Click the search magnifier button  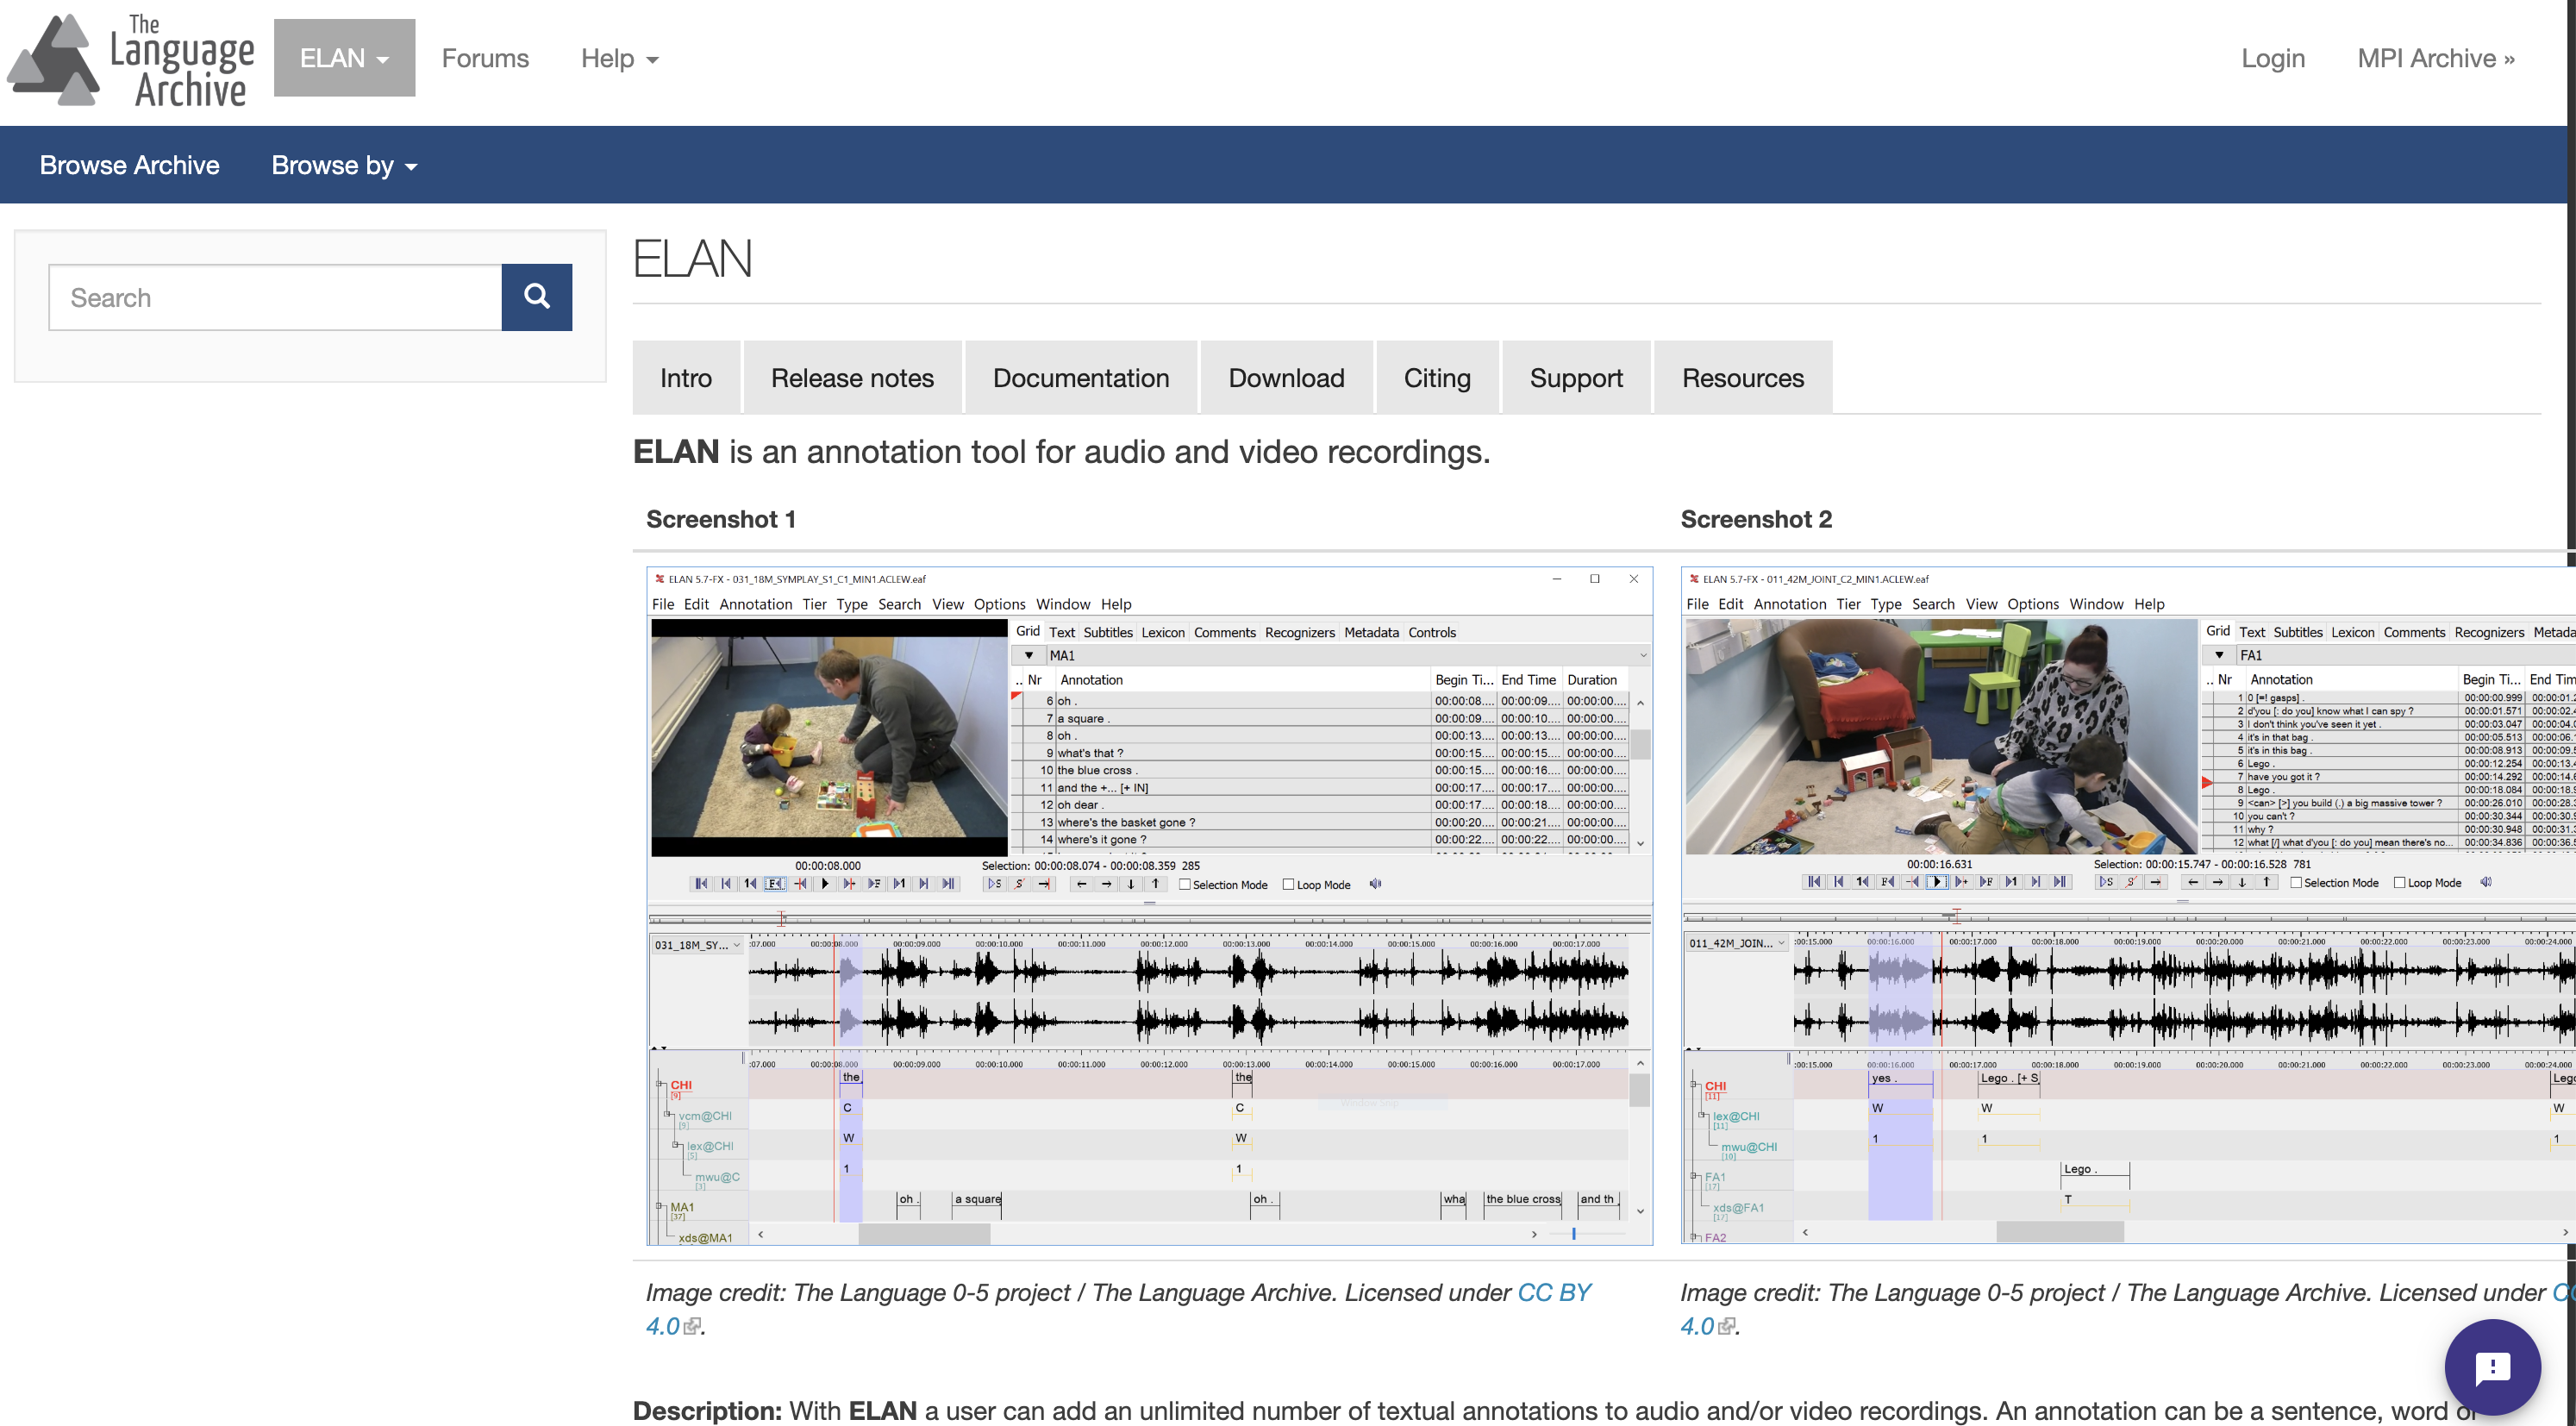click(537, 297)
